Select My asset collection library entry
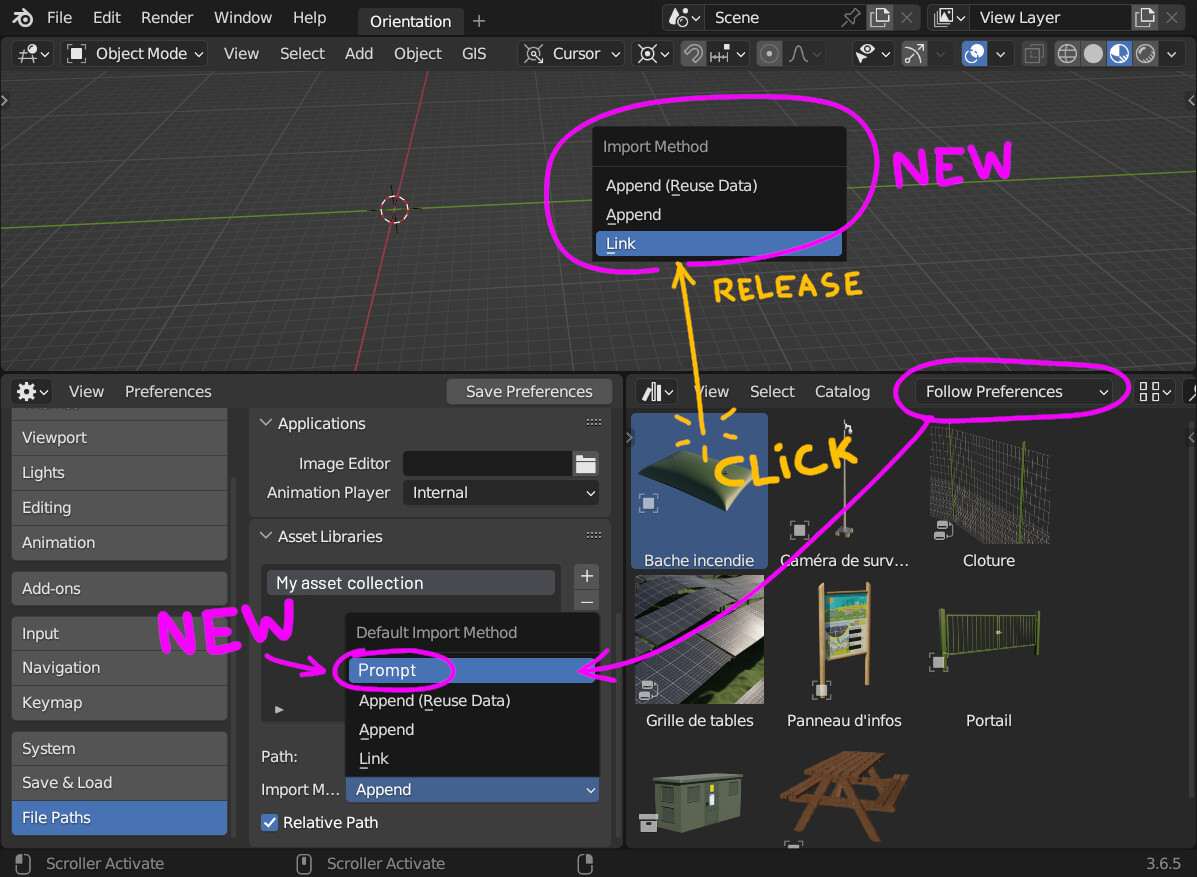This screenshot has width=1197, height=877. pyautogui.click(x=411, y=583)
